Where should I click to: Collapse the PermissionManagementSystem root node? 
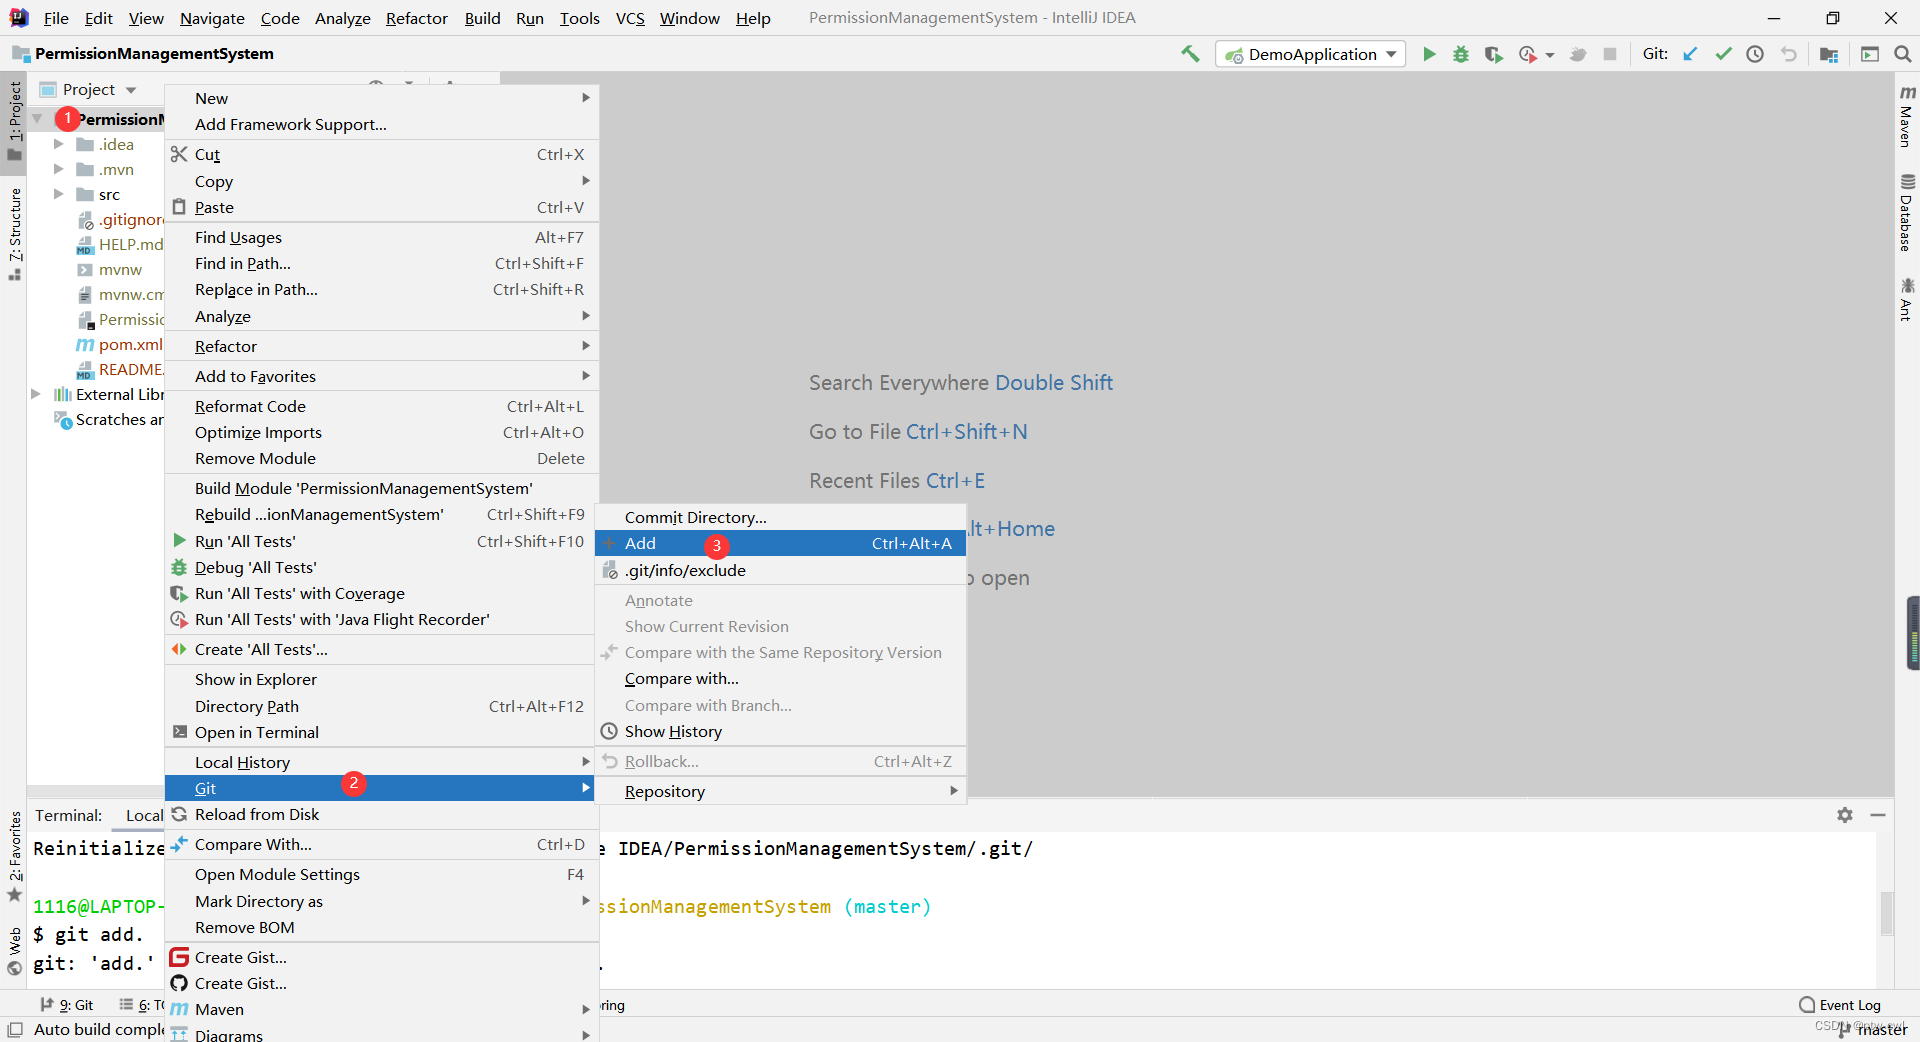(37, 119)
